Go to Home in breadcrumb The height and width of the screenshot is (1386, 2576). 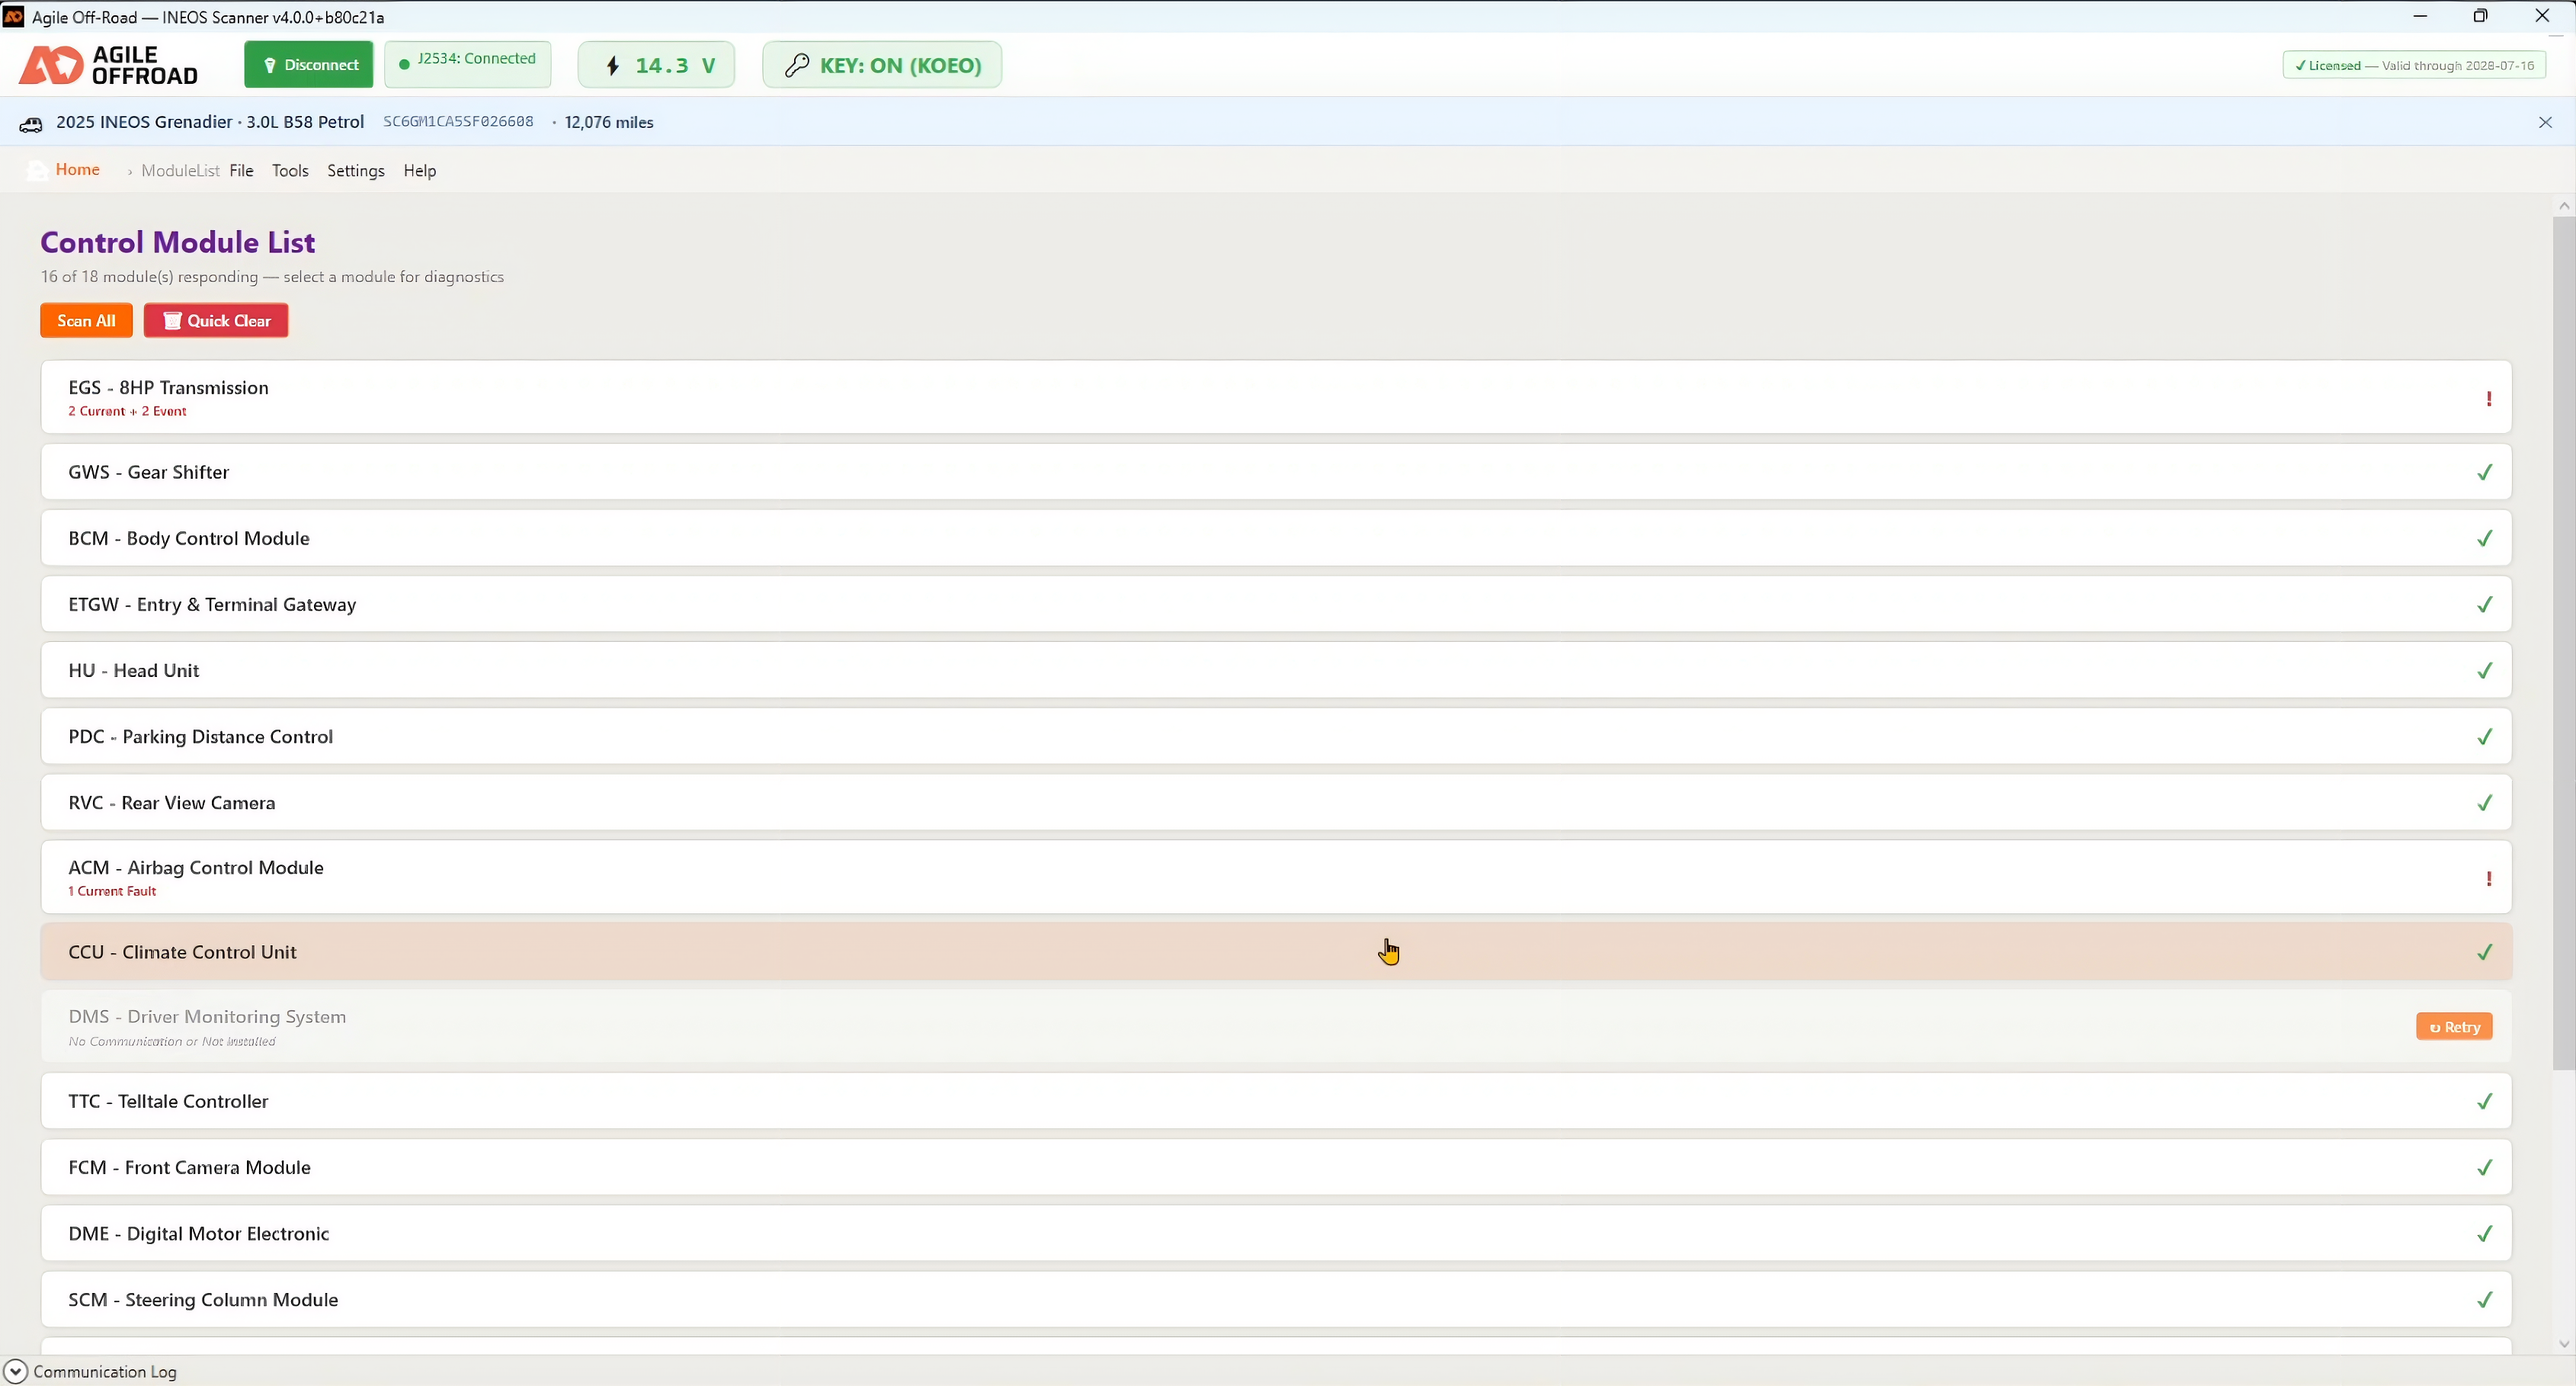point(78,169)
